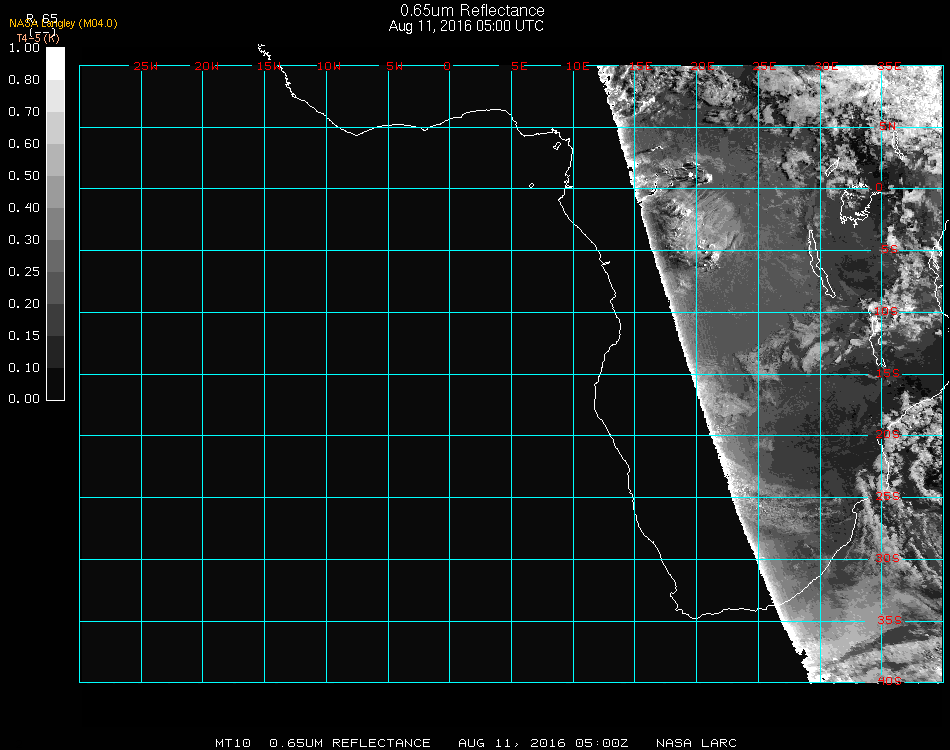Viewport: 950px width, 750px height.
Task: Click the 0.30 colorbar scale value
Action: [x=24, y=240]
